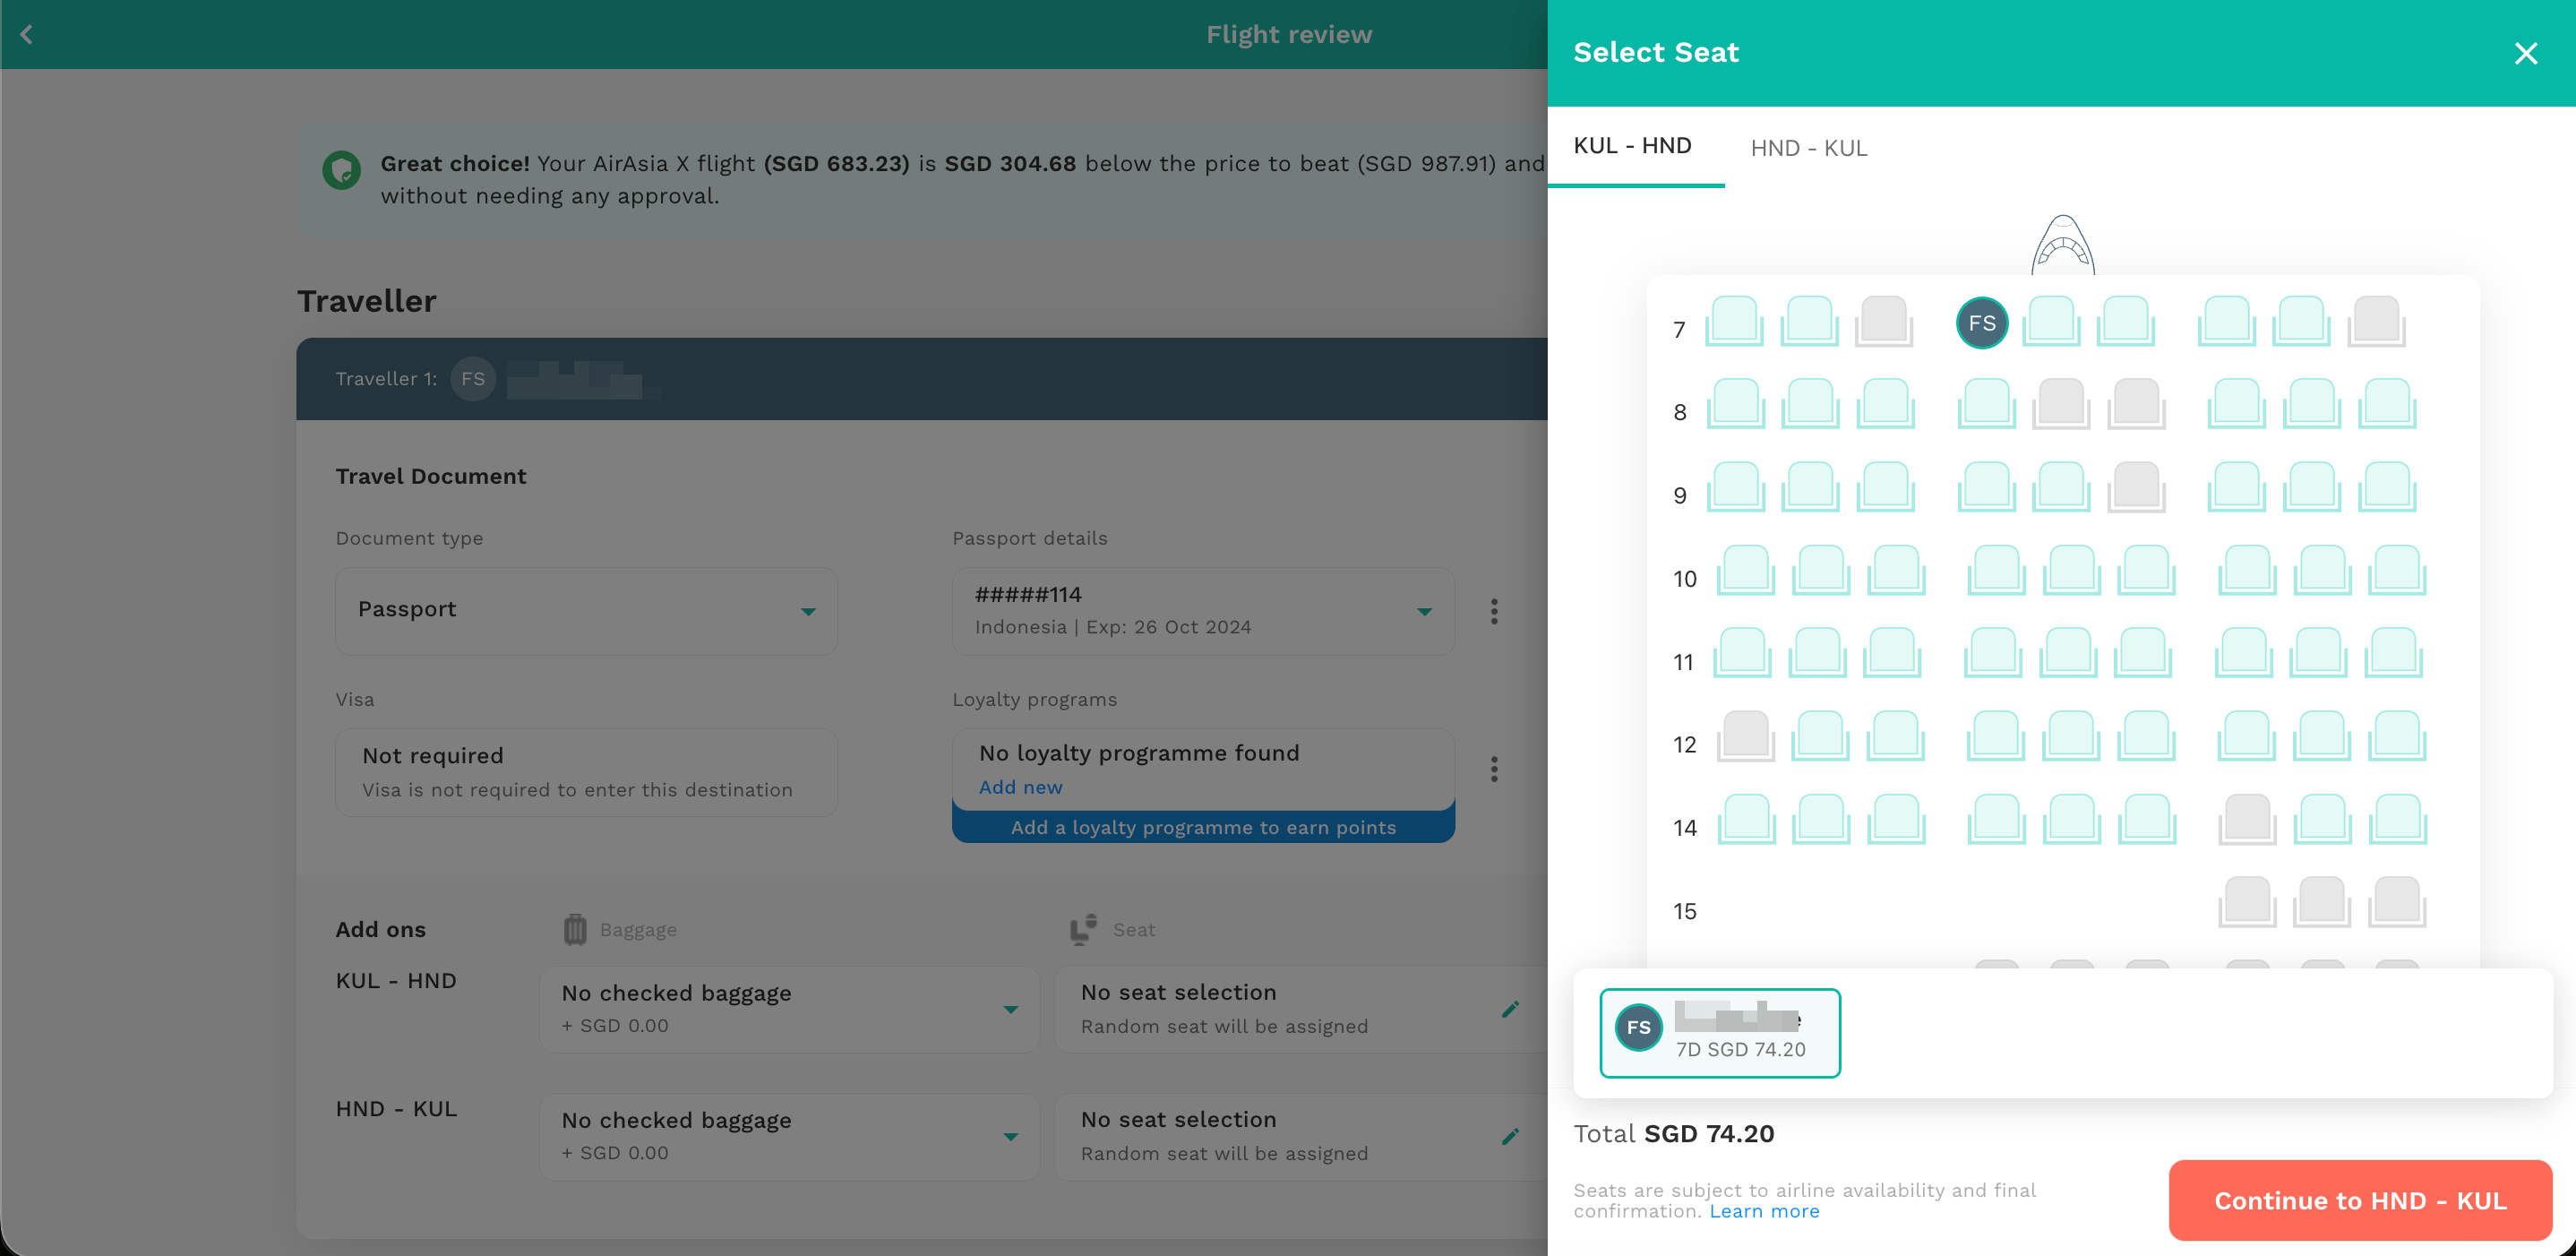Click the green shield icon beside Great choice

(341, 170)
